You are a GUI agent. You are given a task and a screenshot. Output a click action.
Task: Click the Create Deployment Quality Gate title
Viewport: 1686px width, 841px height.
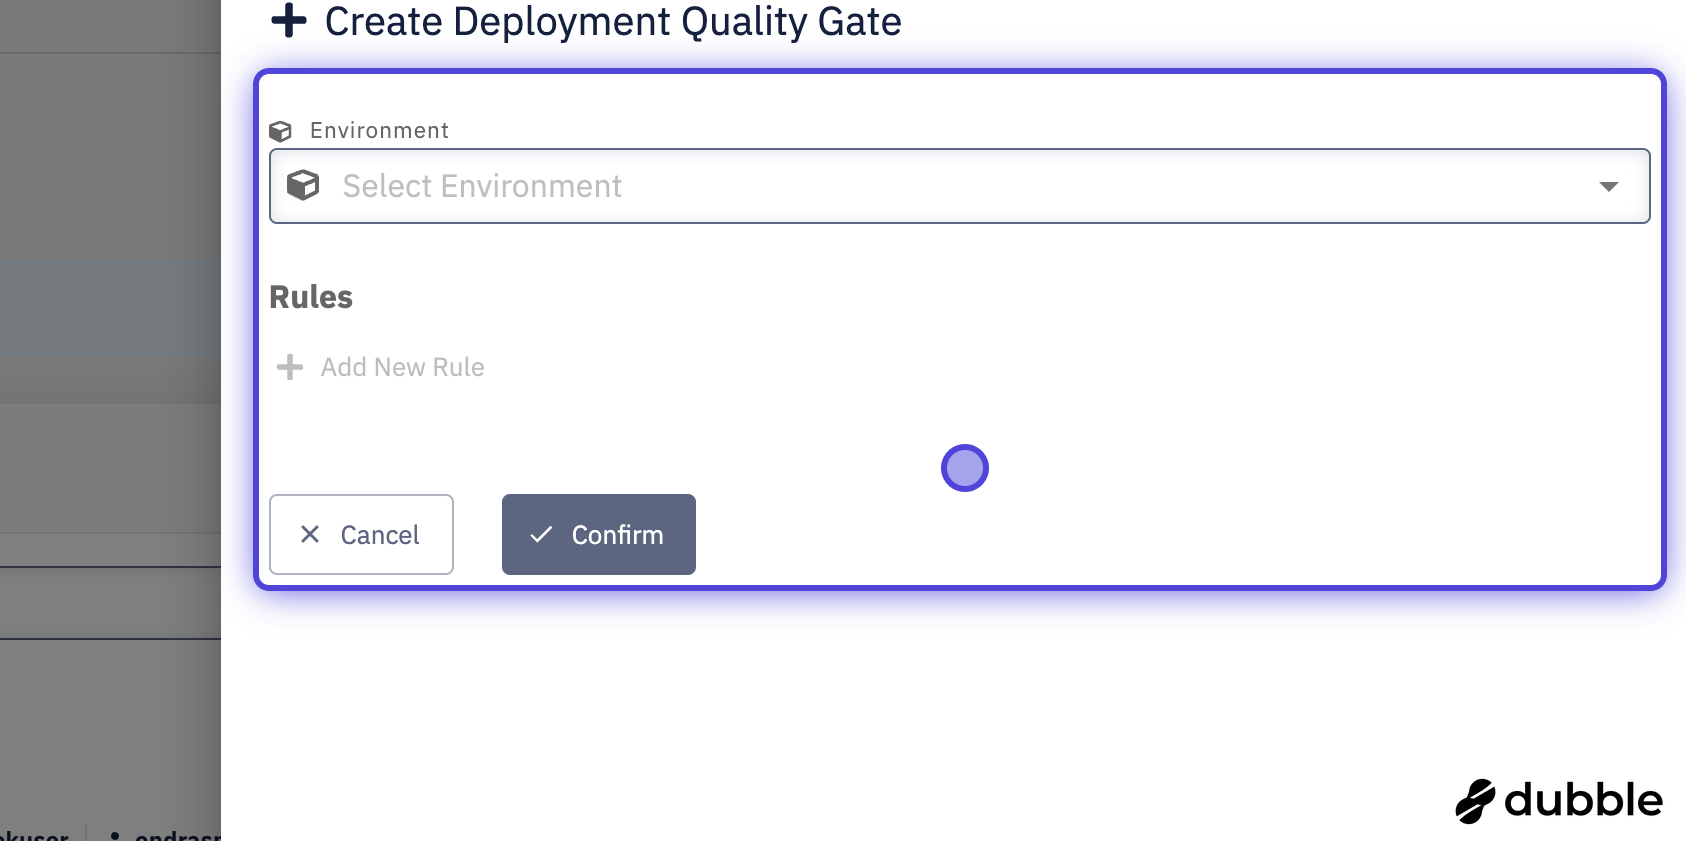[613, 21]
